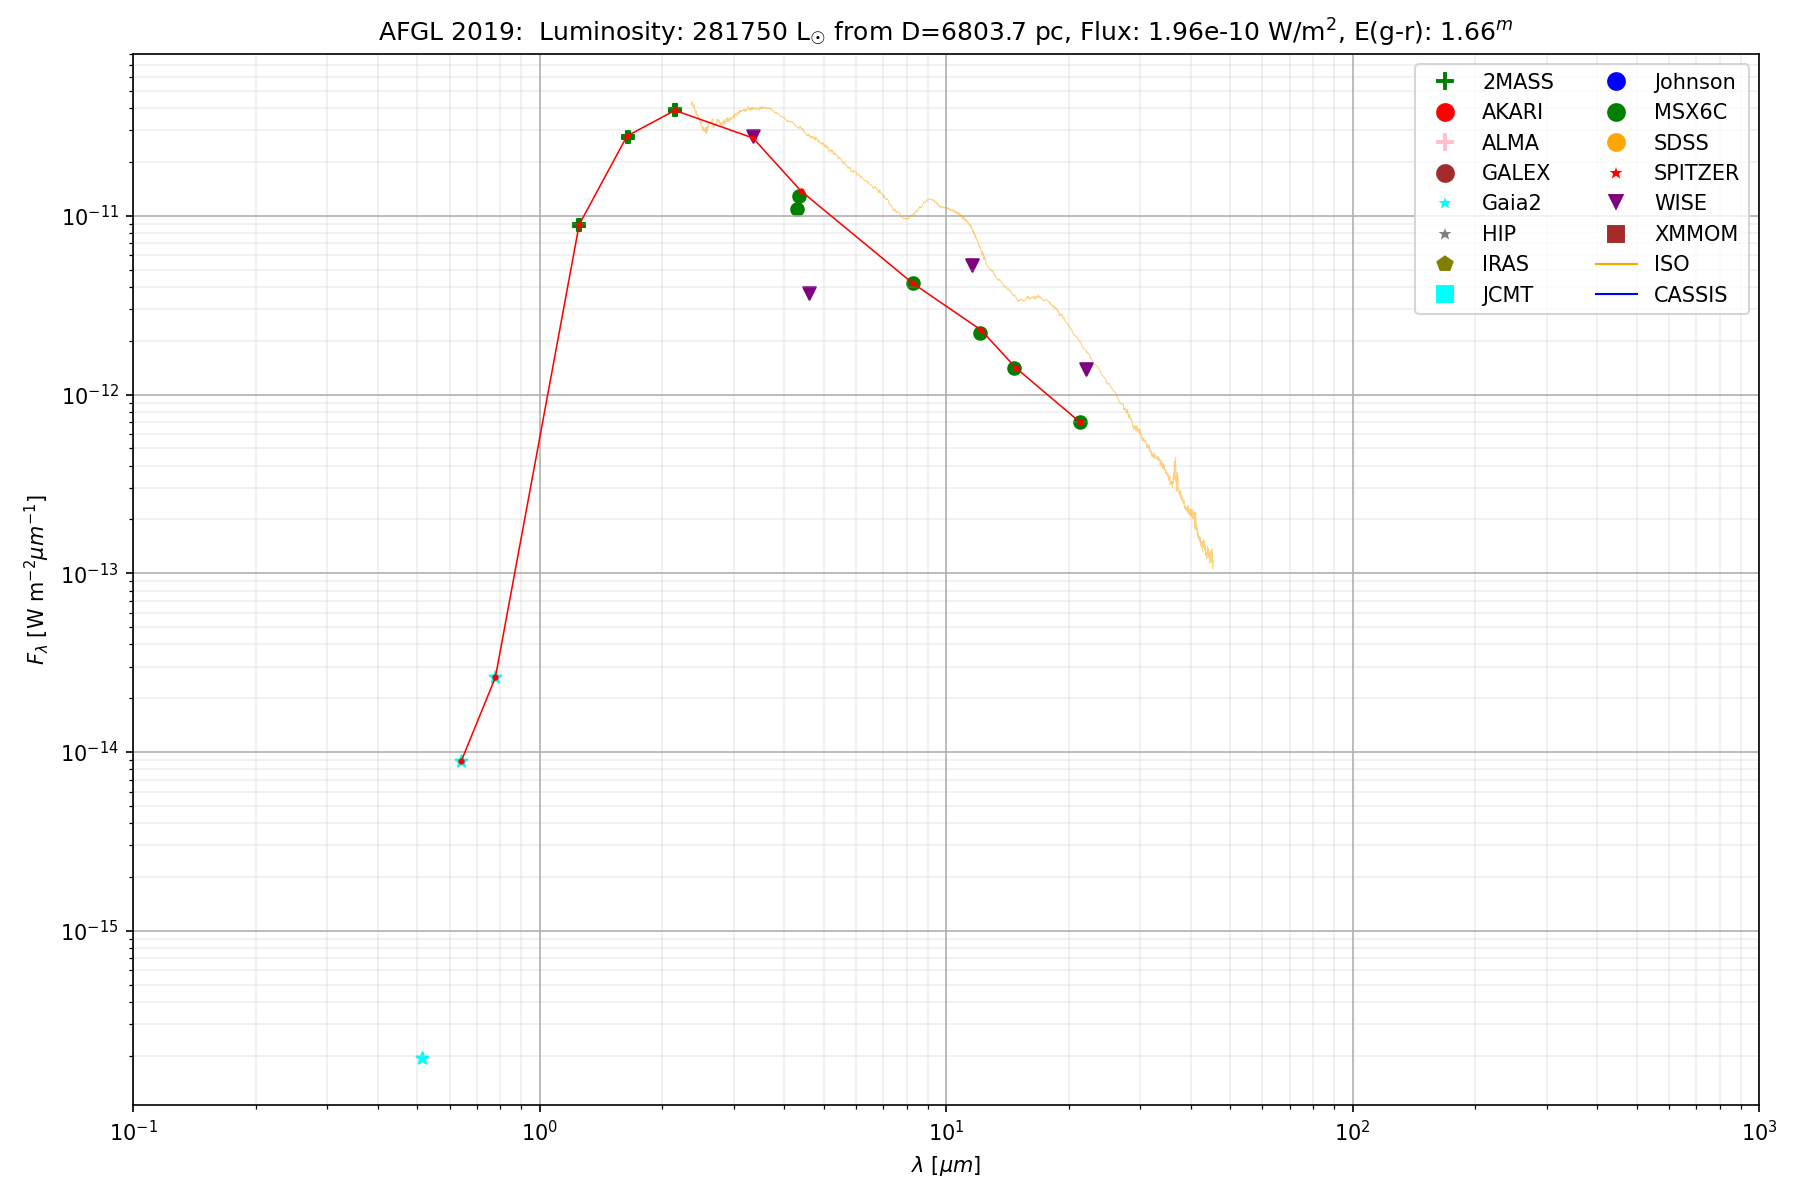Click the rightmost MSX6C data point
Viewport: 1800px width, 1200px height.
(1080, 422)
